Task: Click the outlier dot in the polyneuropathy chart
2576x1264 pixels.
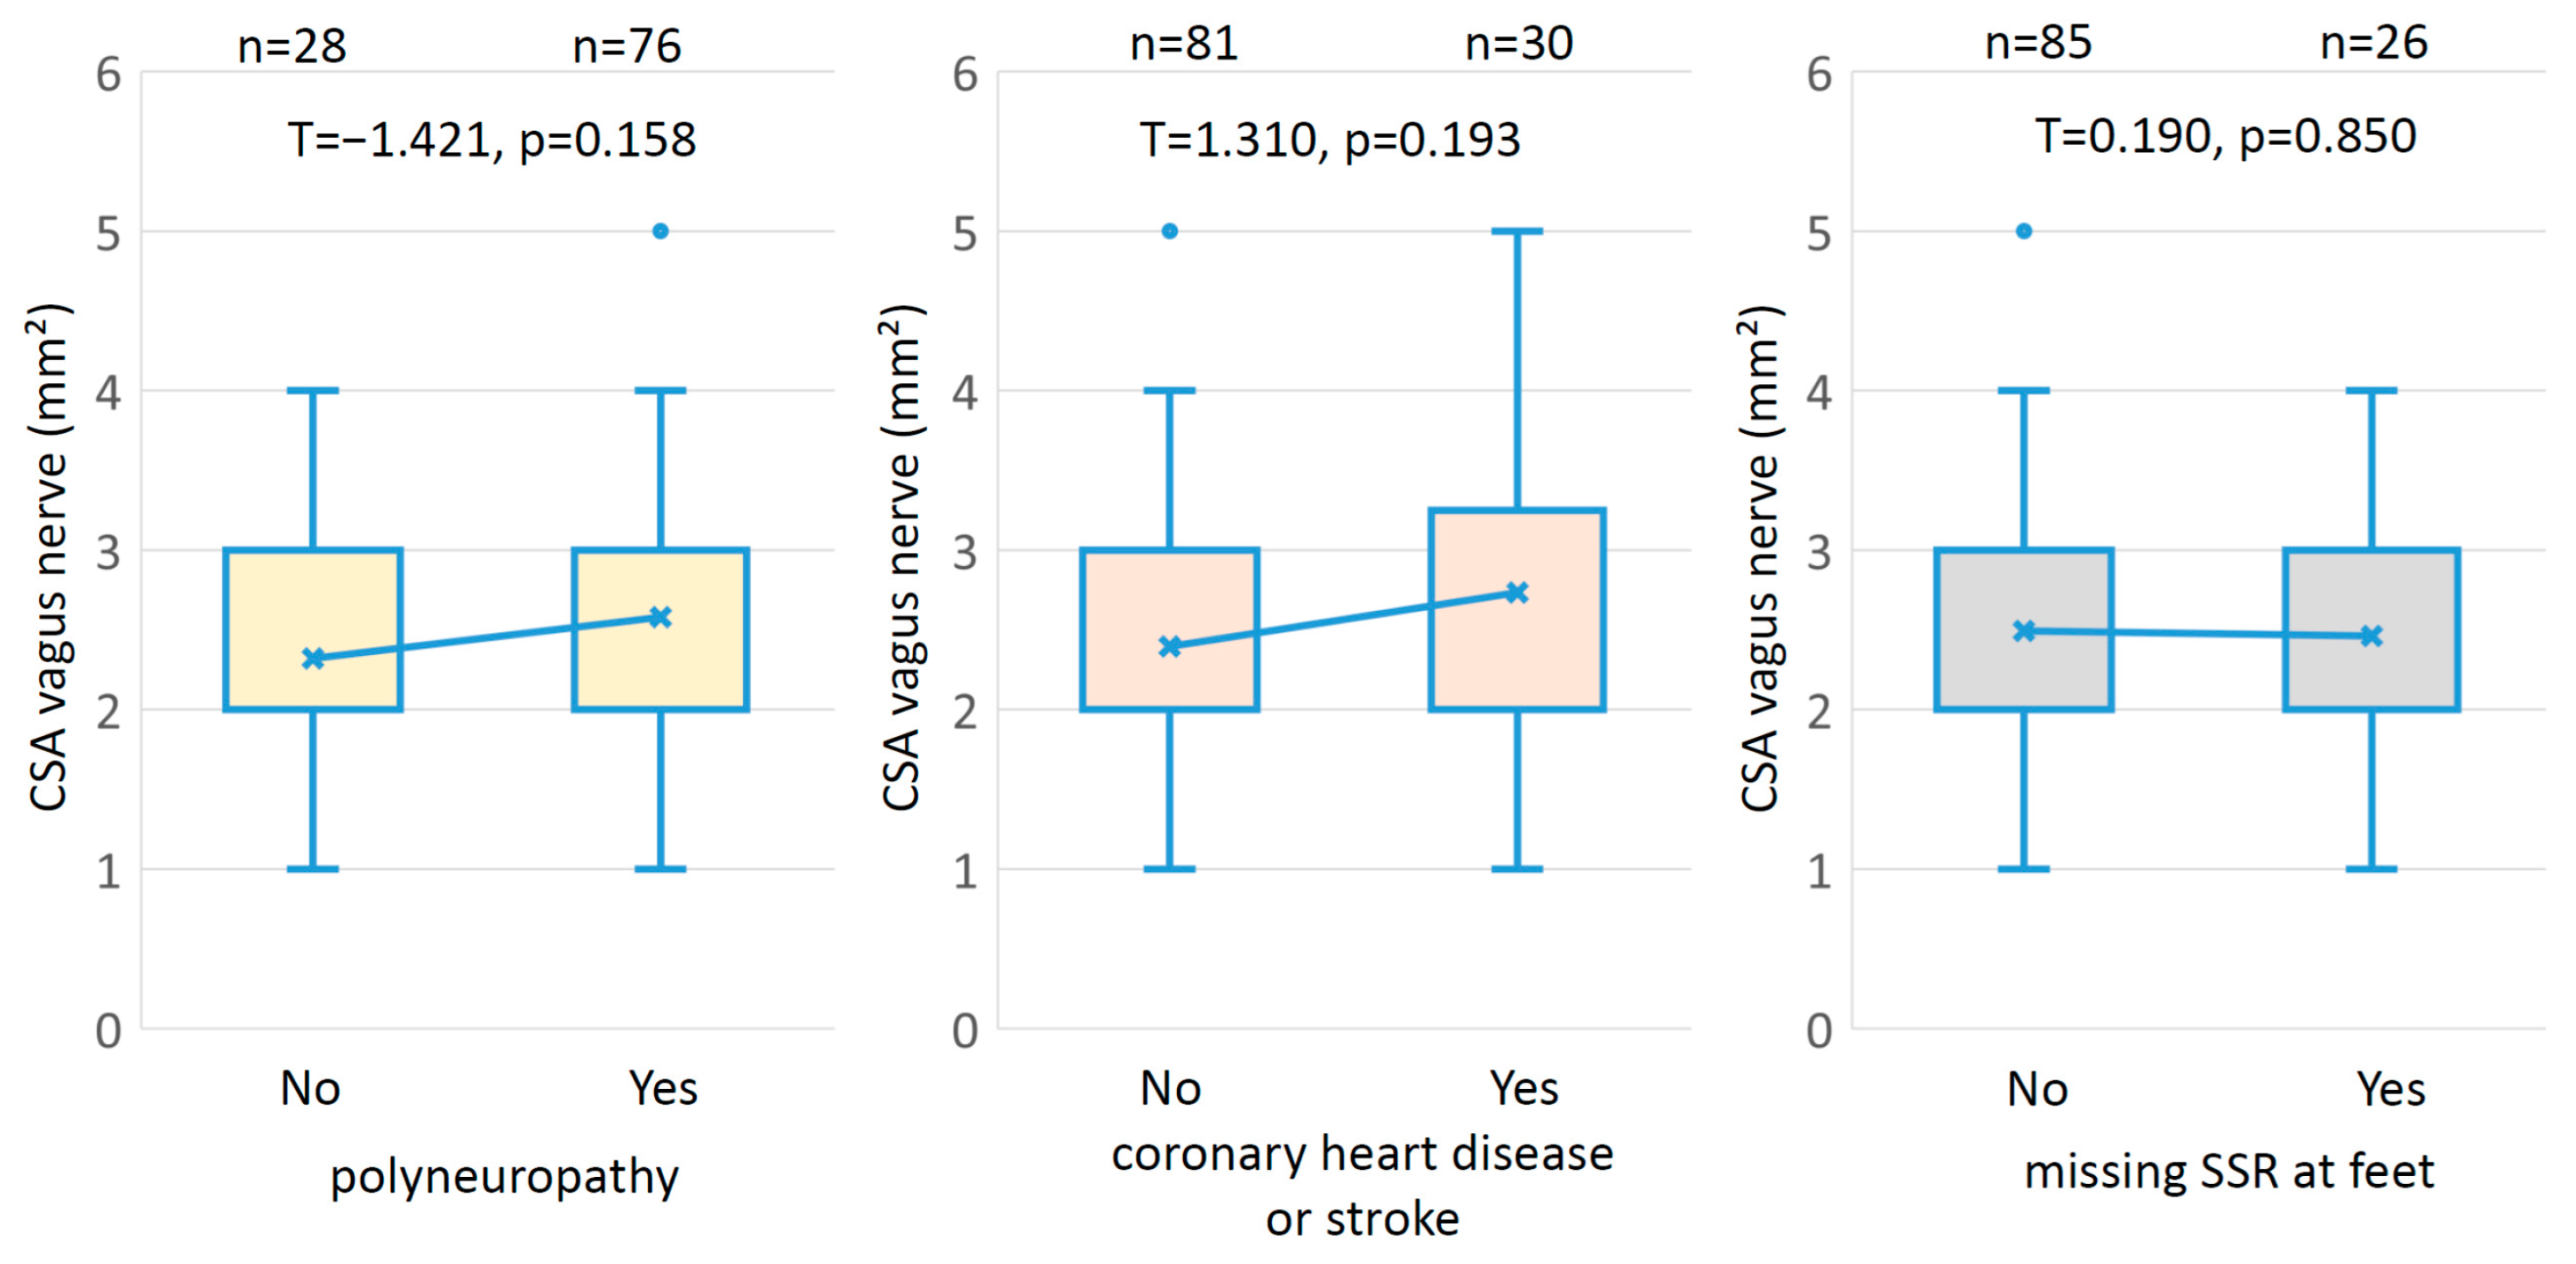Action: (660, 231)
